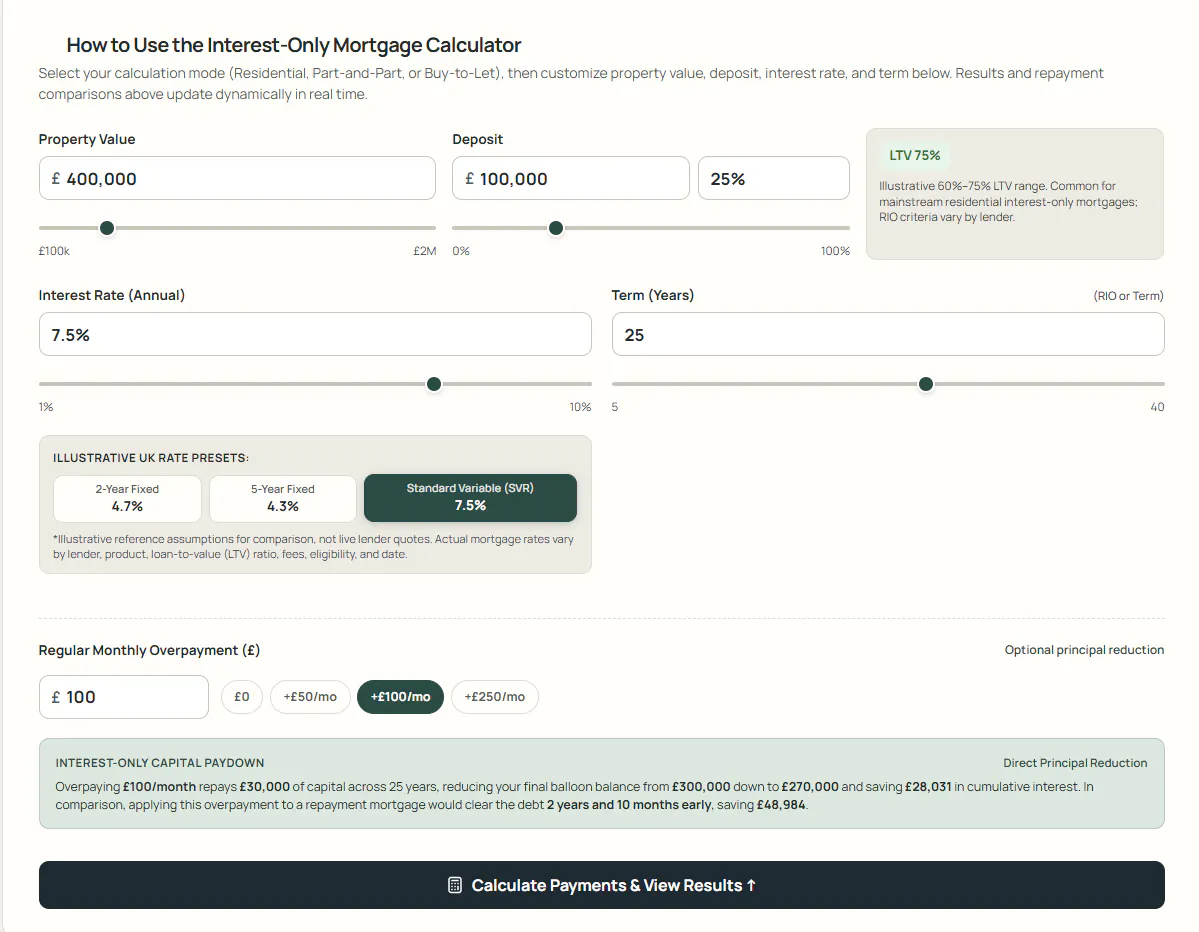Image resolution: width=1199 pixels, height=932 pixels.
Task: Select the +£100/mo overpayment chip
Action: [x=401, y=697]
